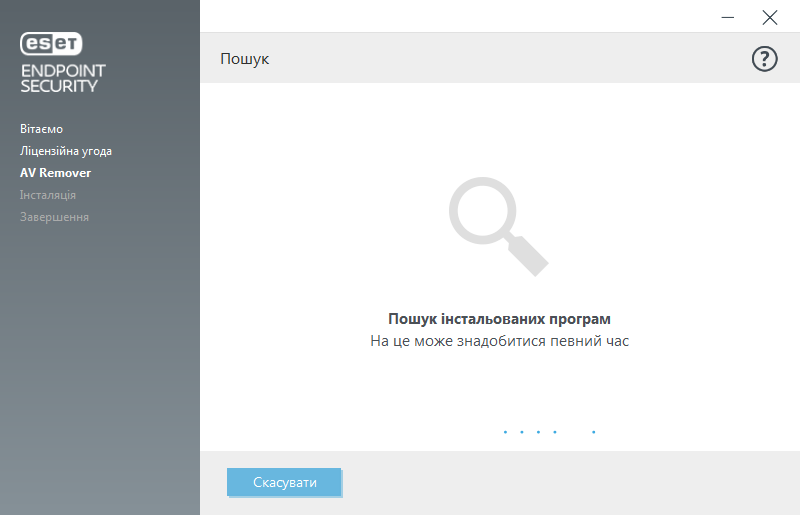Click the Пошук інстальованих програм heading
The image size is (800, 515).
(x=499, y=319)
